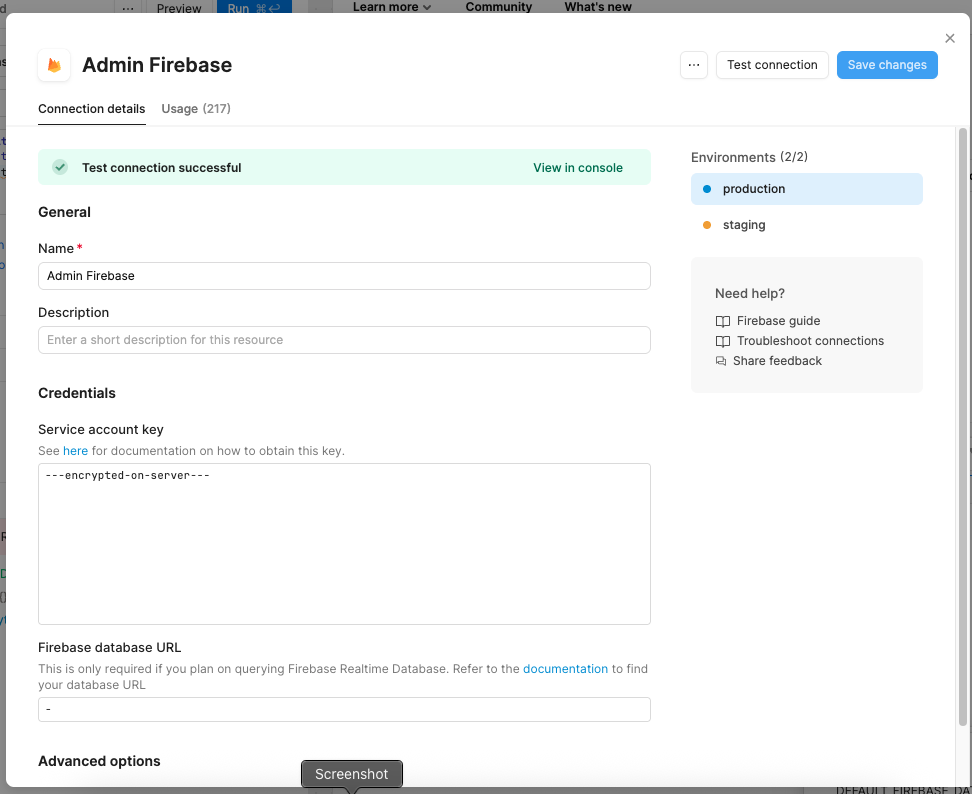The image size is (972, 794).
Task: Save changes to the resource
Action: [887, 65]
